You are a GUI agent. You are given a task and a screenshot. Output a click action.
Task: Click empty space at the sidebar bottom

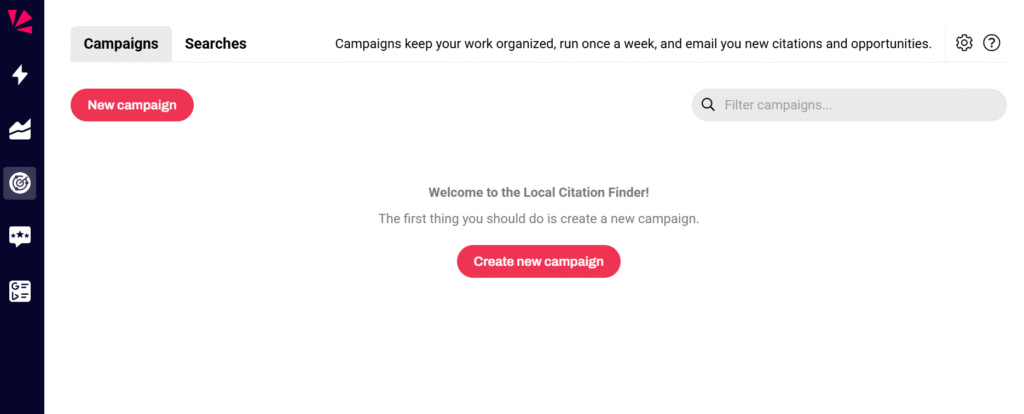pyautogui.click(x=20, y=370)
